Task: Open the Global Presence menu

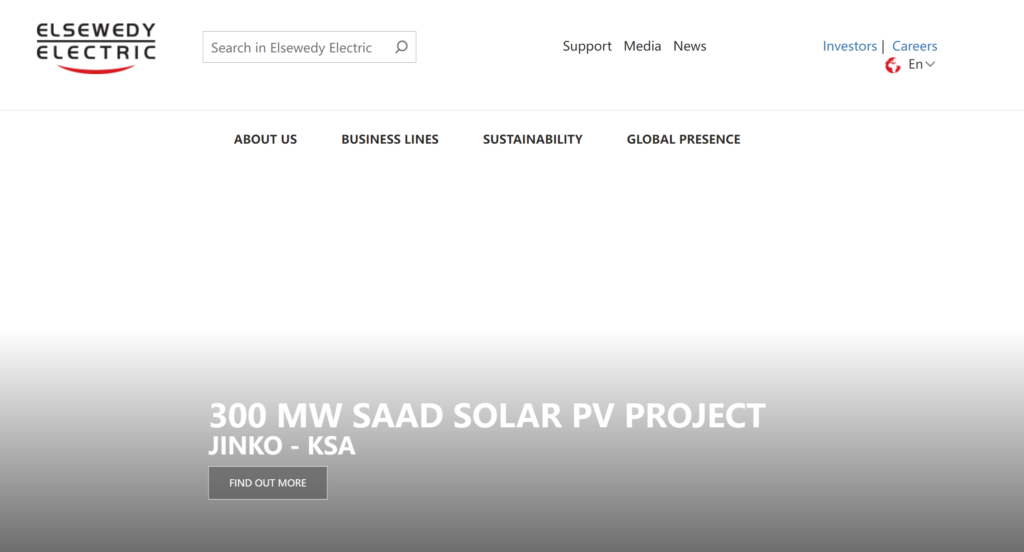Action: (x=683, y=139)
